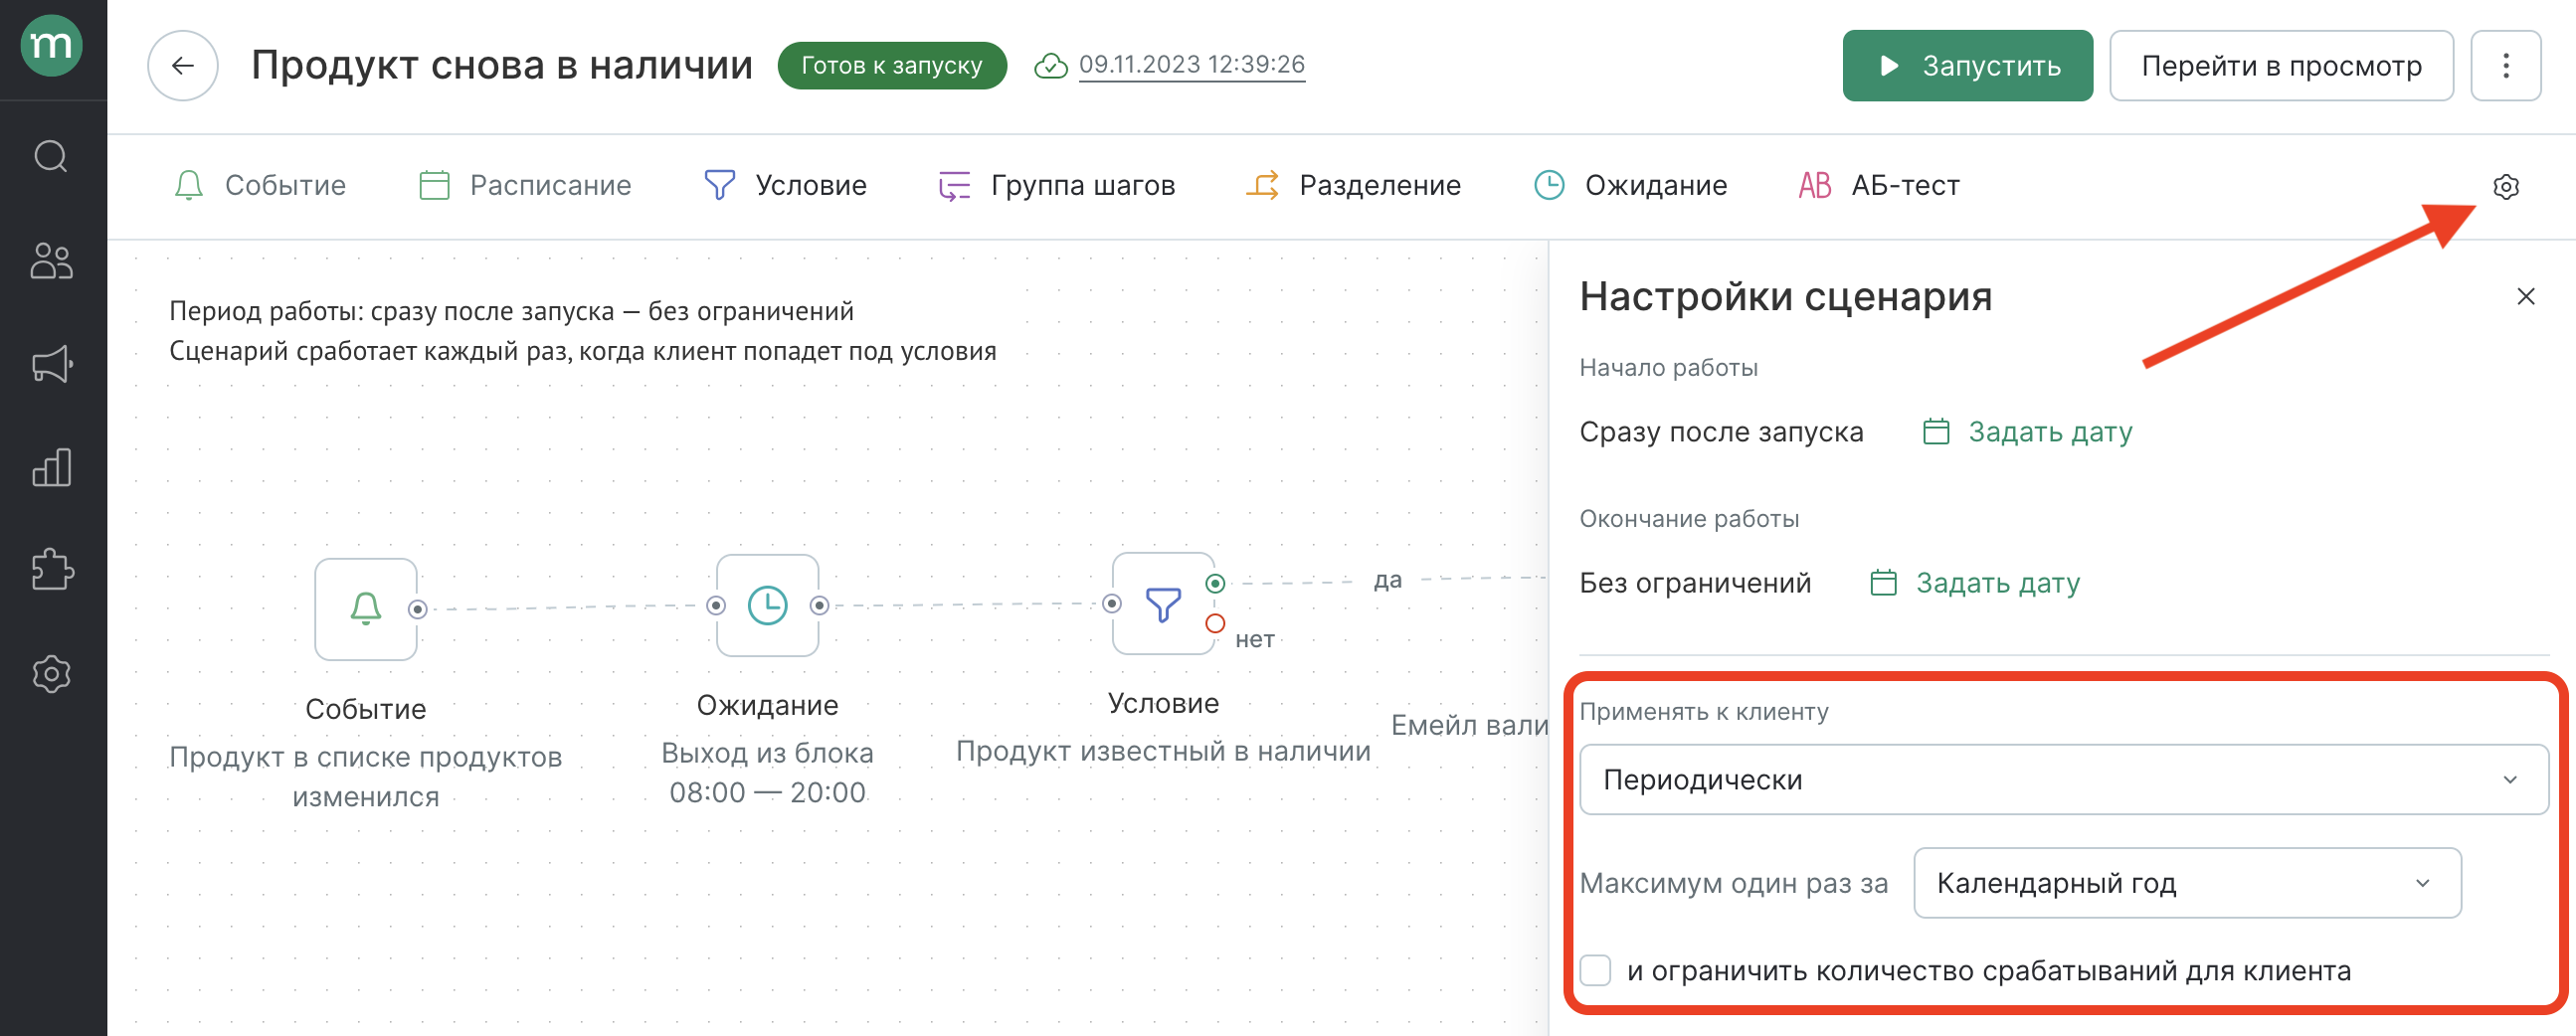Select the Event bell node on canvas
This screenshot has height=1036, width=2576.
(366, 609)
